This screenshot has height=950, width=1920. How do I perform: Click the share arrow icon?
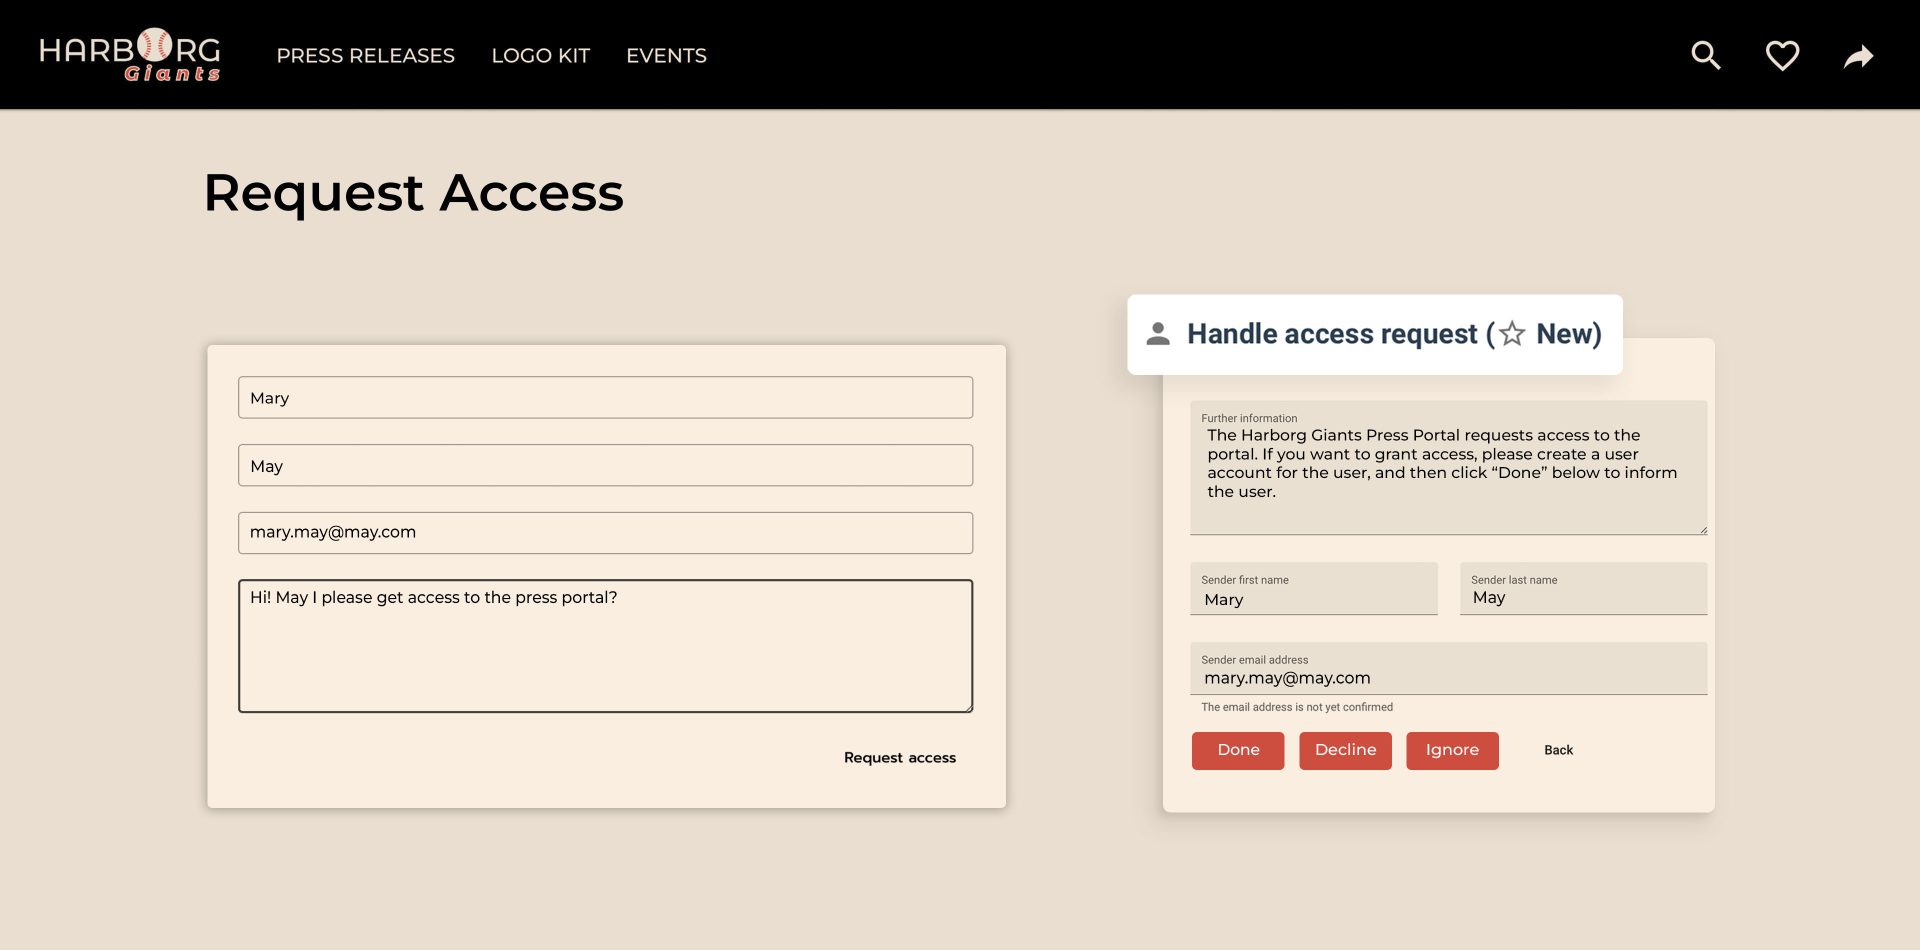1858,56
